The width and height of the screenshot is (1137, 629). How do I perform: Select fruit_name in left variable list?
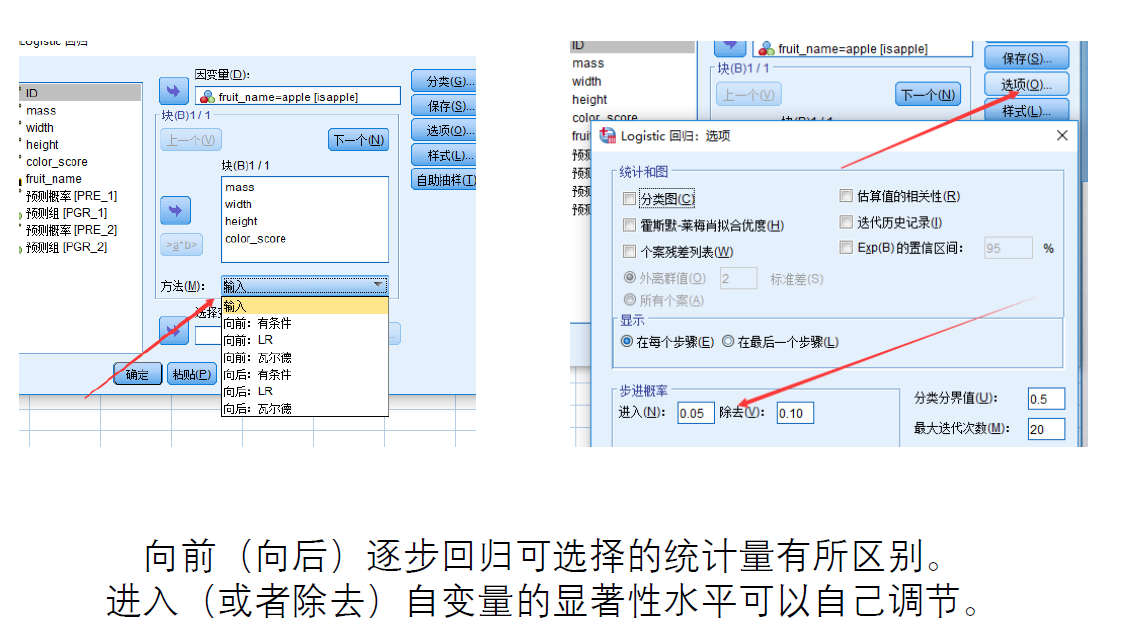point(54,178)
